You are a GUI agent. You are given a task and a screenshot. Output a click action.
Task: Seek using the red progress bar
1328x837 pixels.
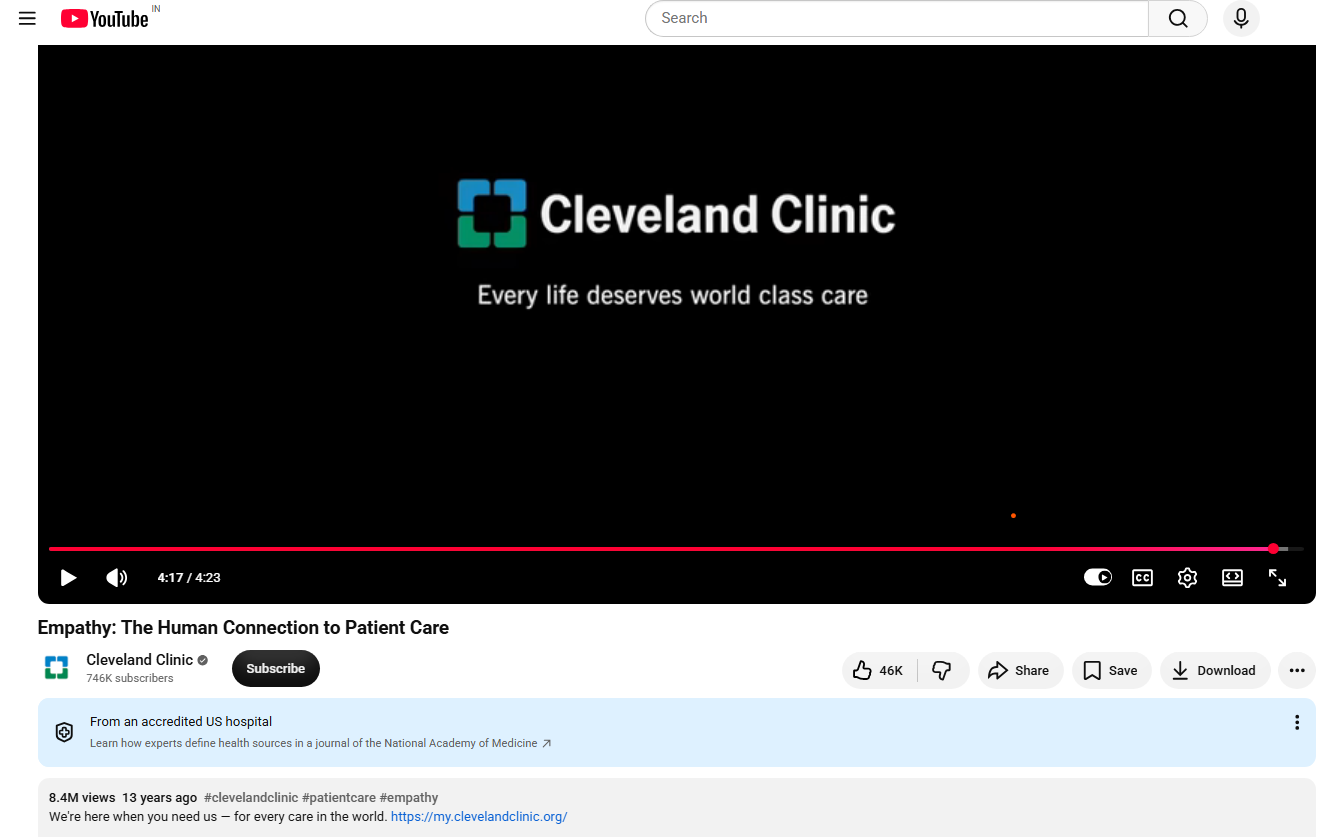[676, 549]
